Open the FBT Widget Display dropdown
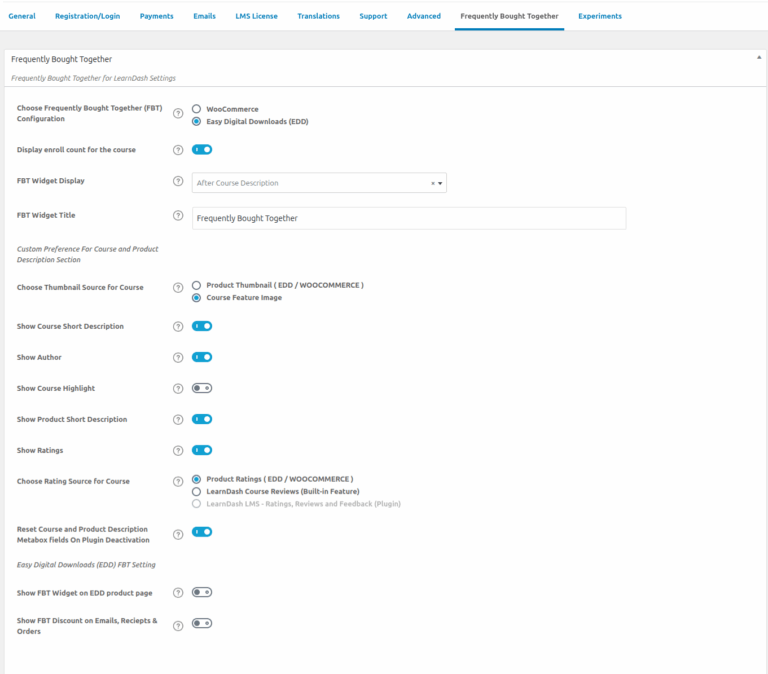Viewport: 768px width, 674px height. [319, 183]
